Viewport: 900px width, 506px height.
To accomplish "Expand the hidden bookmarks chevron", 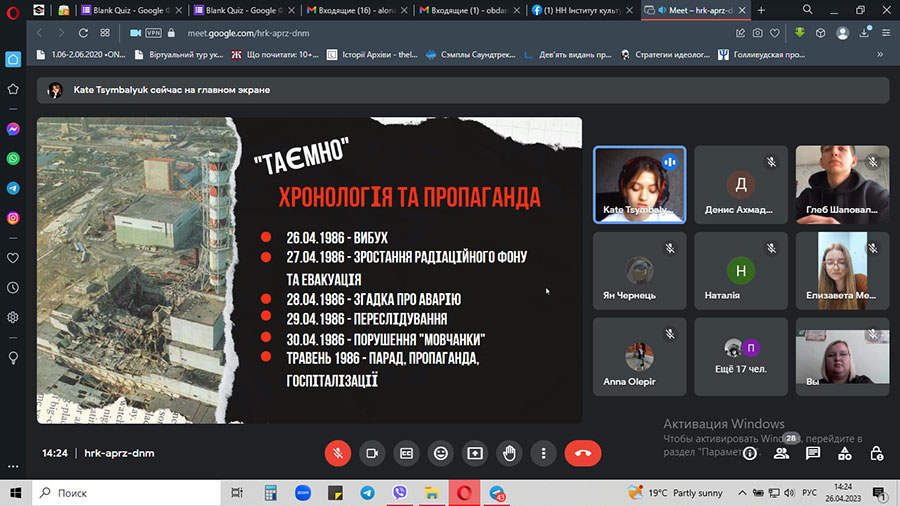I will (x=880, y=55).
